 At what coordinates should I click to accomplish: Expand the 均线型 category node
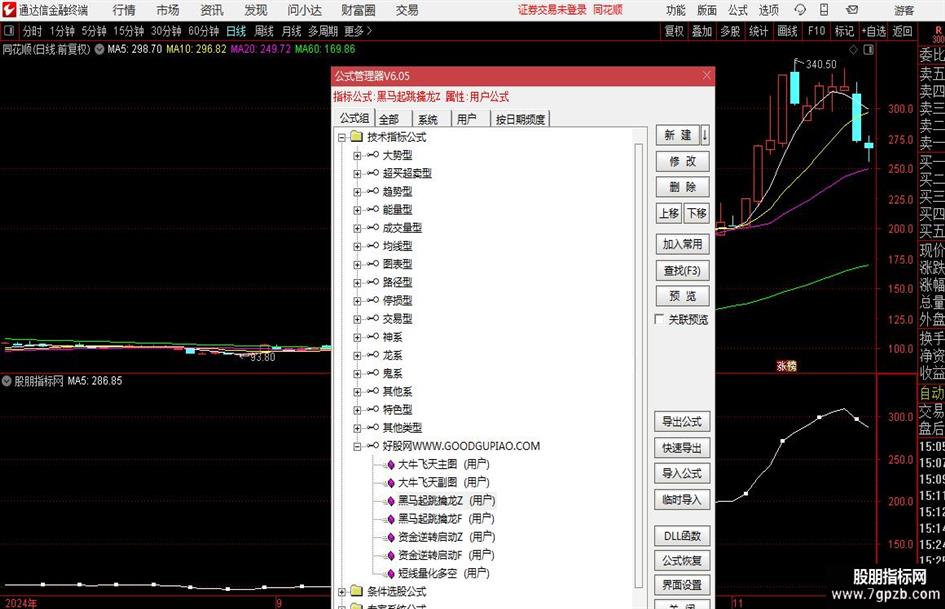(357, 246)
